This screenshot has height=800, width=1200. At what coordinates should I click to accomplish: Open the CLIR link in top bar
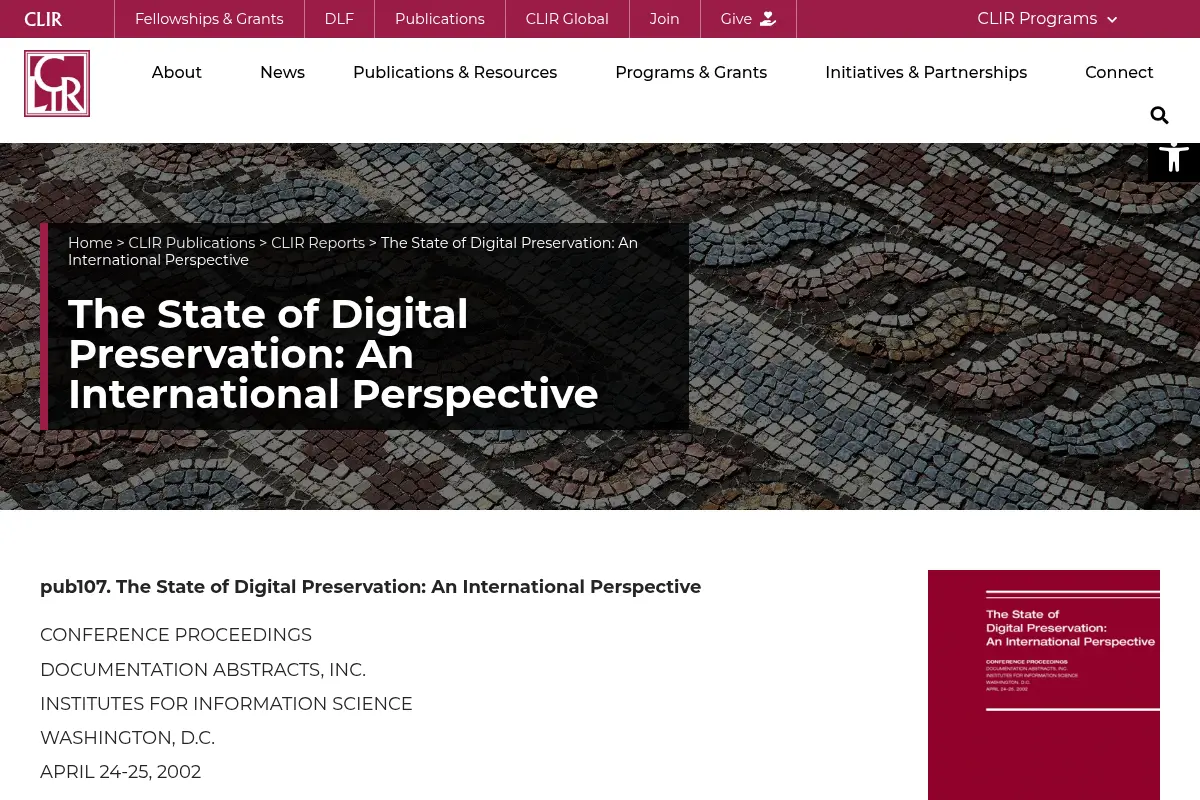click(43, 19)
